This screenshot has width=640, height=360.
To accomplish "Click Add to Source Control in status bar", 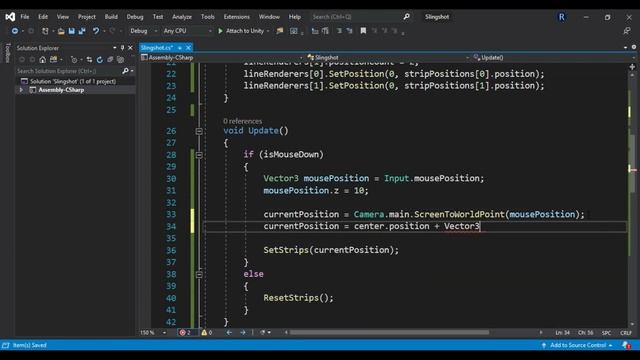I will pyautogui.click(x=578, y=345).
